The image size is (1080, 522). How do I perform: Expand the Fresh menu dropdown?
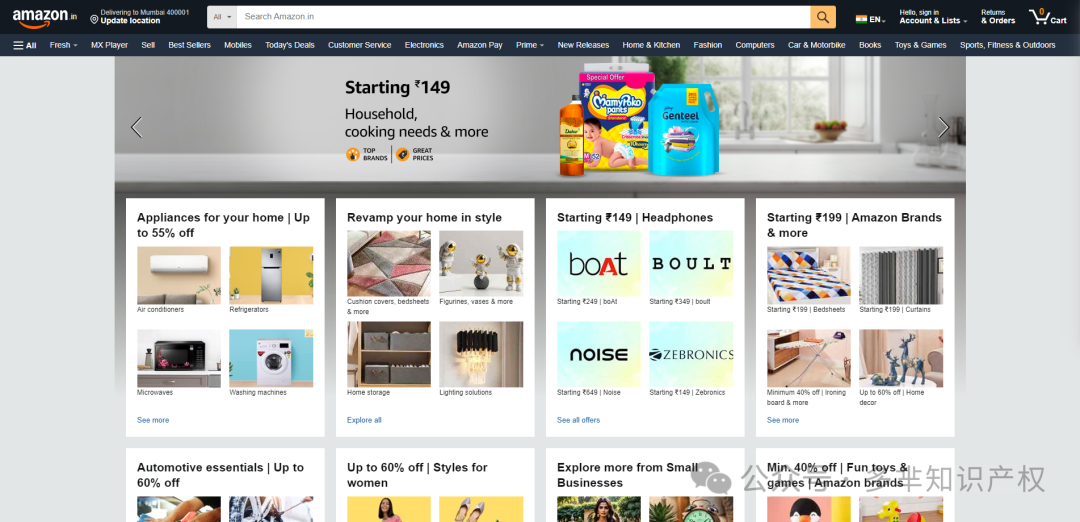click(x=63, y=45)
